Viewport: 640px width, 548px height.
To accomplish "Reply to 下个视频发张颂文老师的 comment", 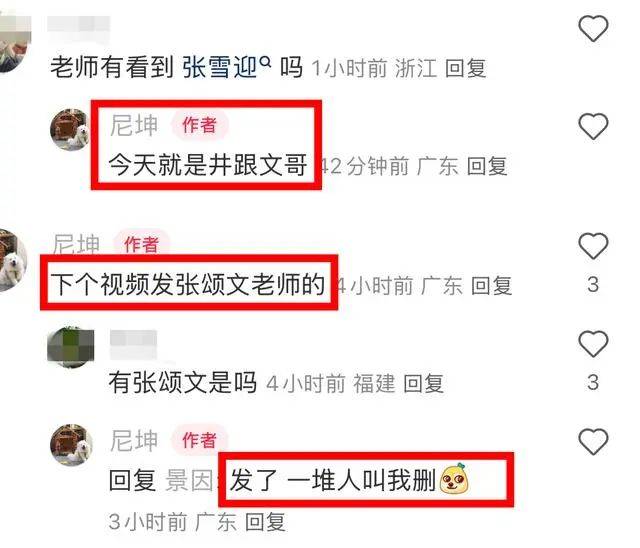I will pyautogui.click(x=491, y=285).
